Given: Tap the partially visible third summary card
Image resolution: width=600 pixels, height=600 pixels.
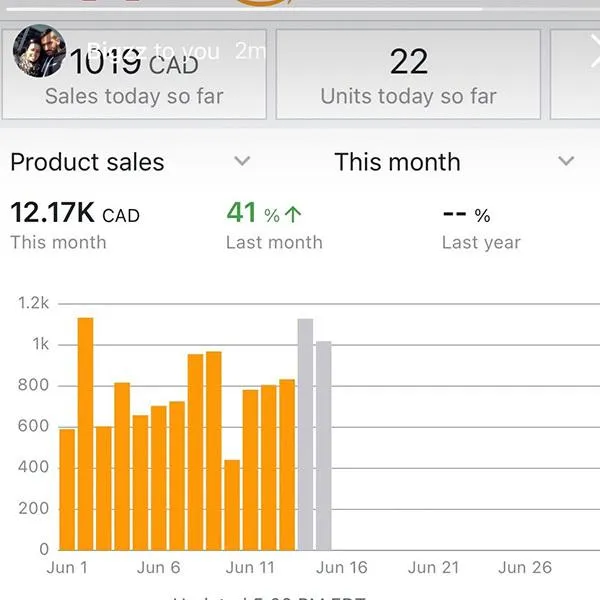Looking at the screenshot, I should [x=576, y=74].
